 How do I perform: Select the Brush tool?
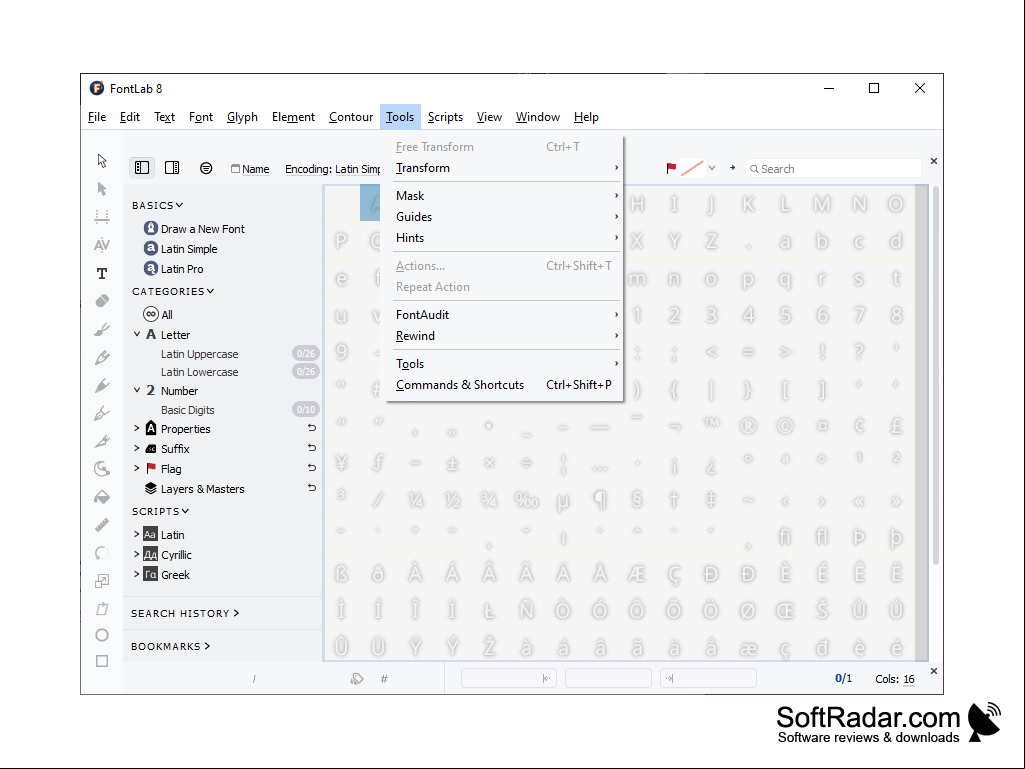tap(102, 330)
